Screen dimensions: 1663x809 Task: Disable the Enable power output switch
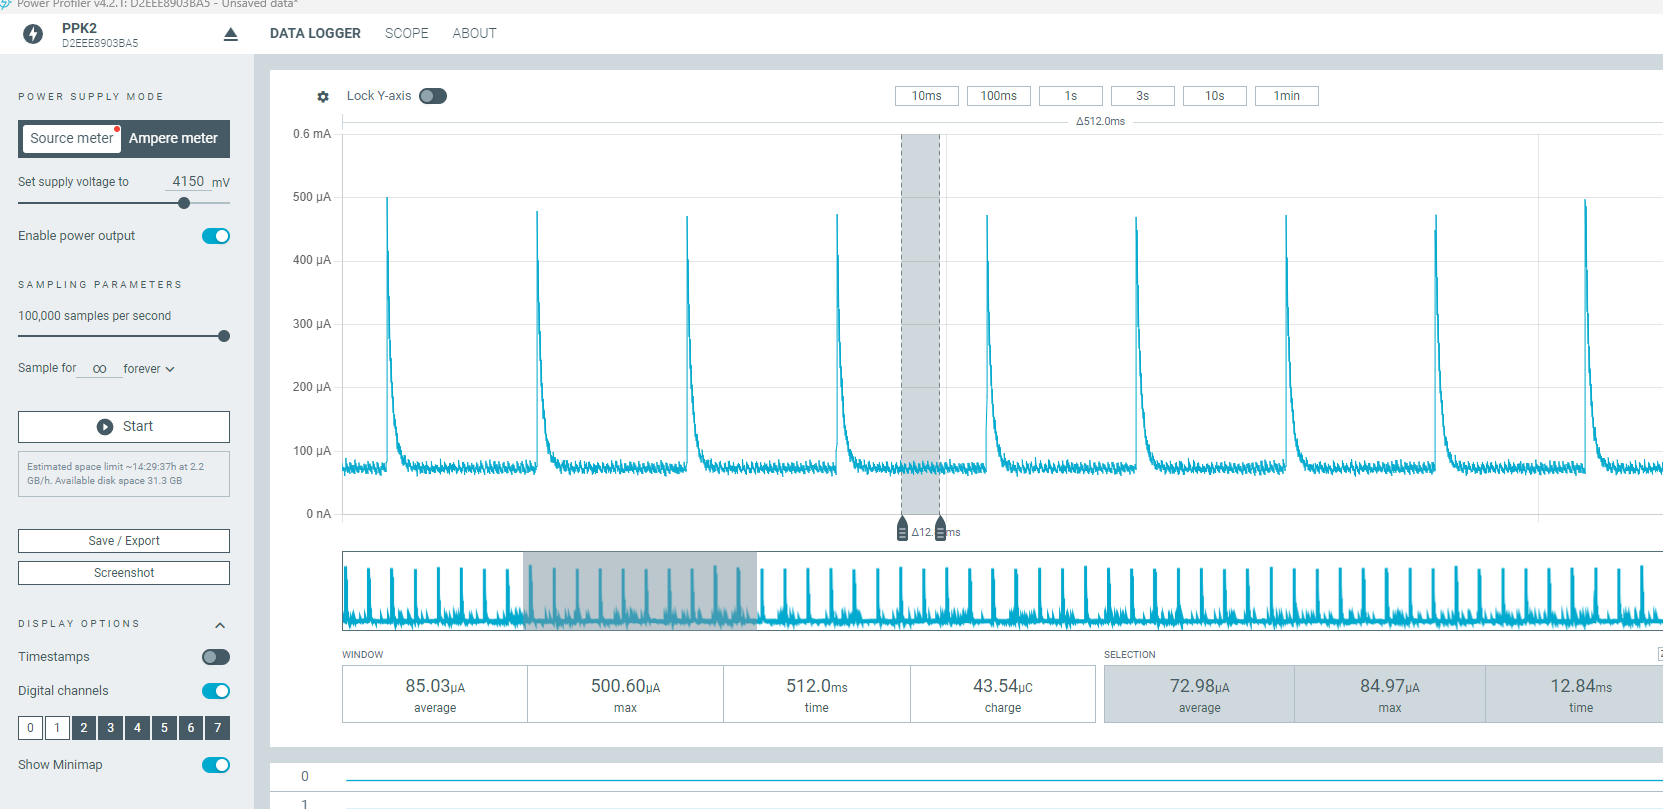(x=216, y=236)
